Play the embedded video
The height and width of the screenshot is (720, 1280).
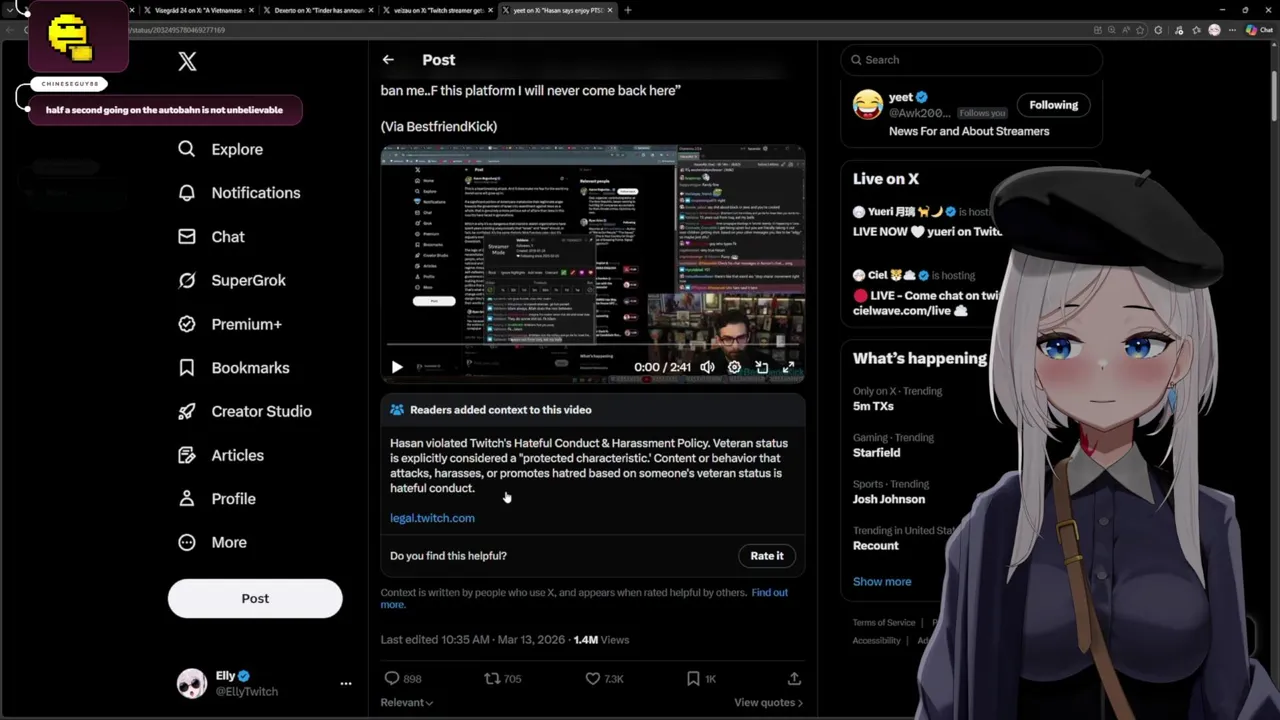coord(397,367)
